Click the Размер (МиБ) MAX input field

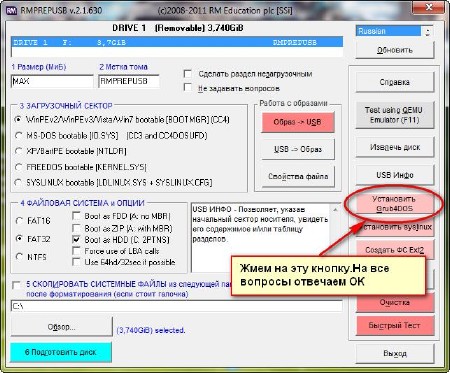point(52,81)
